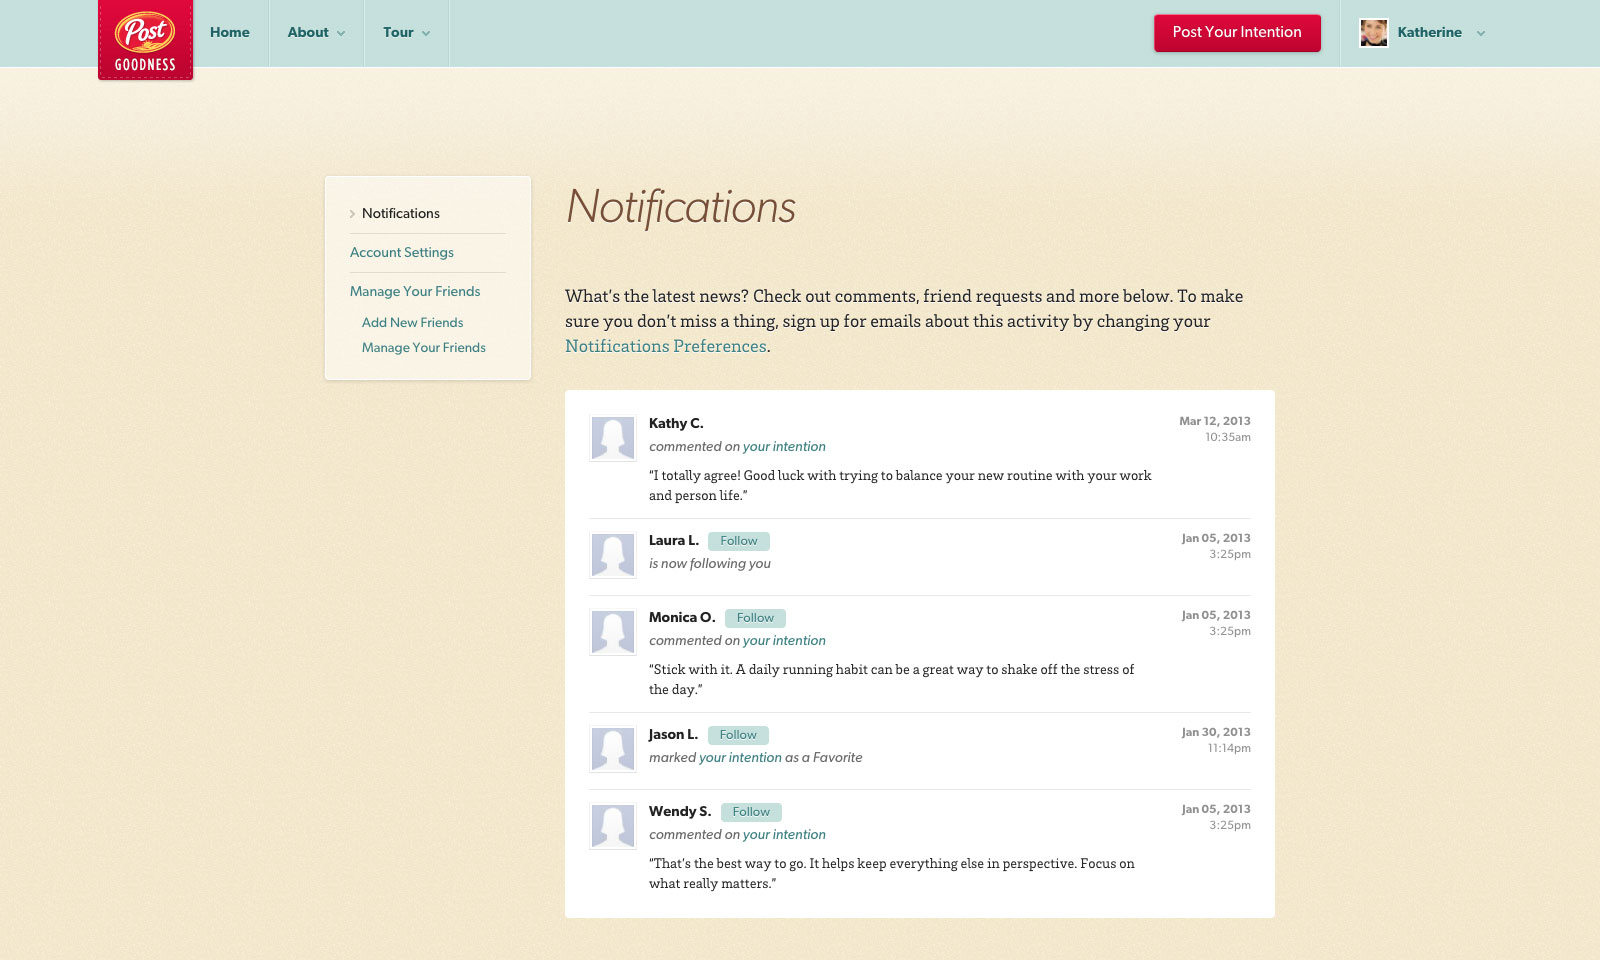Open Wendy S.'s name link

(680, 811)
